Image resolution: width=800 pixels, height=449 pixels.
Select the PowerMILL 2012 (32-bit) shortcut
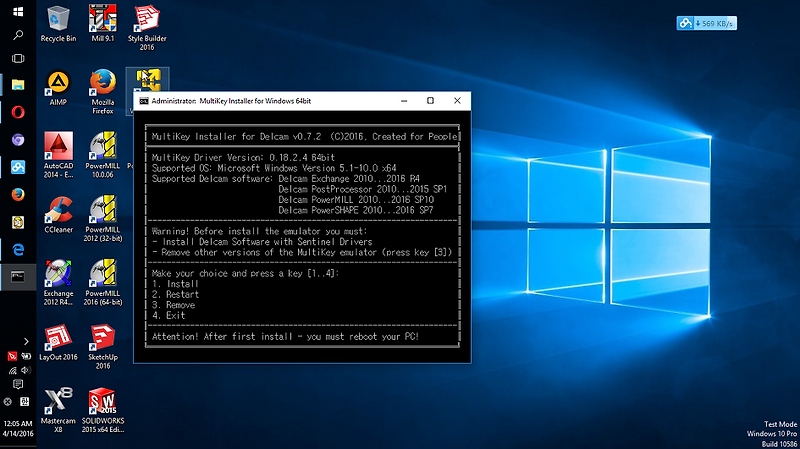[103, 219]
